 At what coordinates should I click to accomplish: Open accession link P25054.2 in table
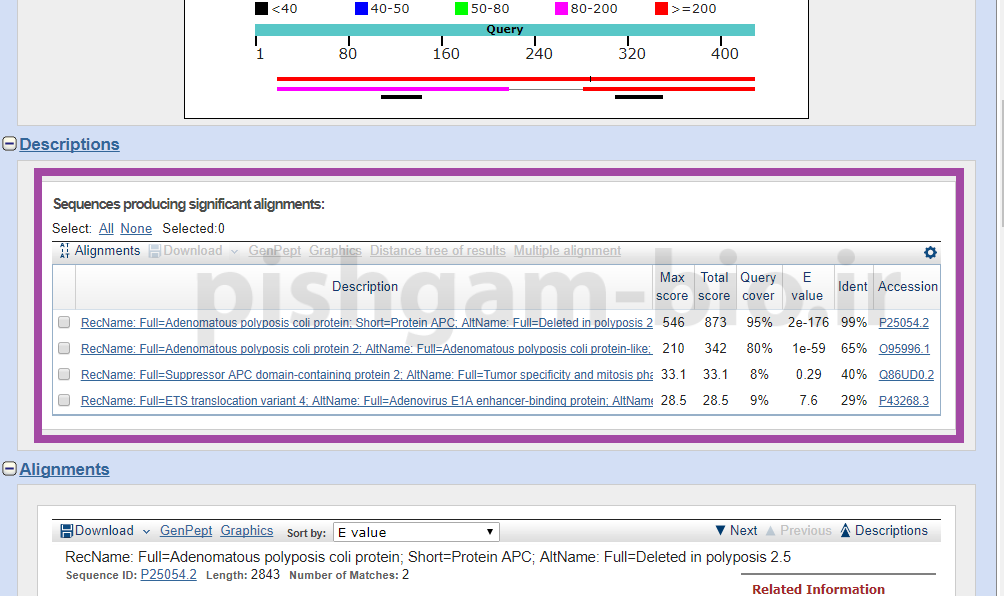click(903, 323)
